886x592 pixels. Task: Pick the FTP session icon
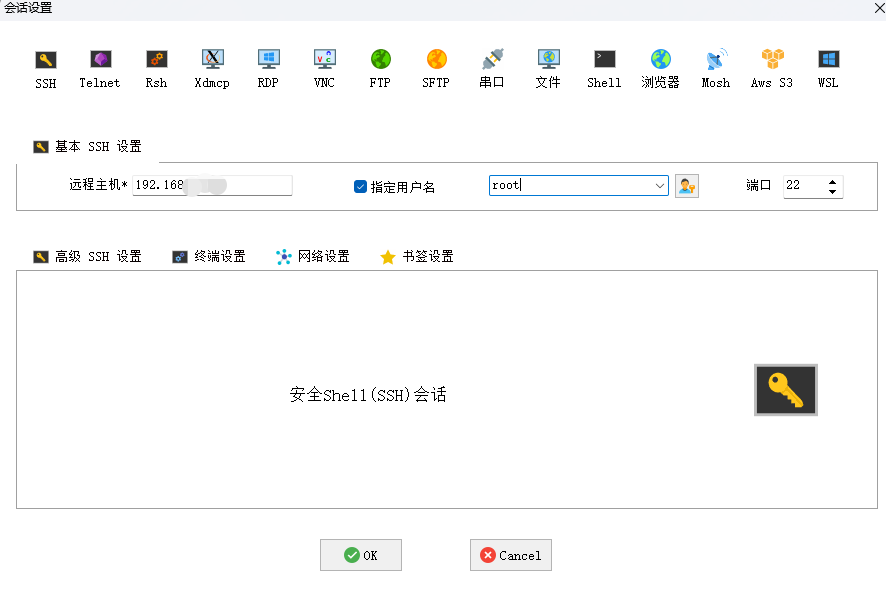pos(380,69)
